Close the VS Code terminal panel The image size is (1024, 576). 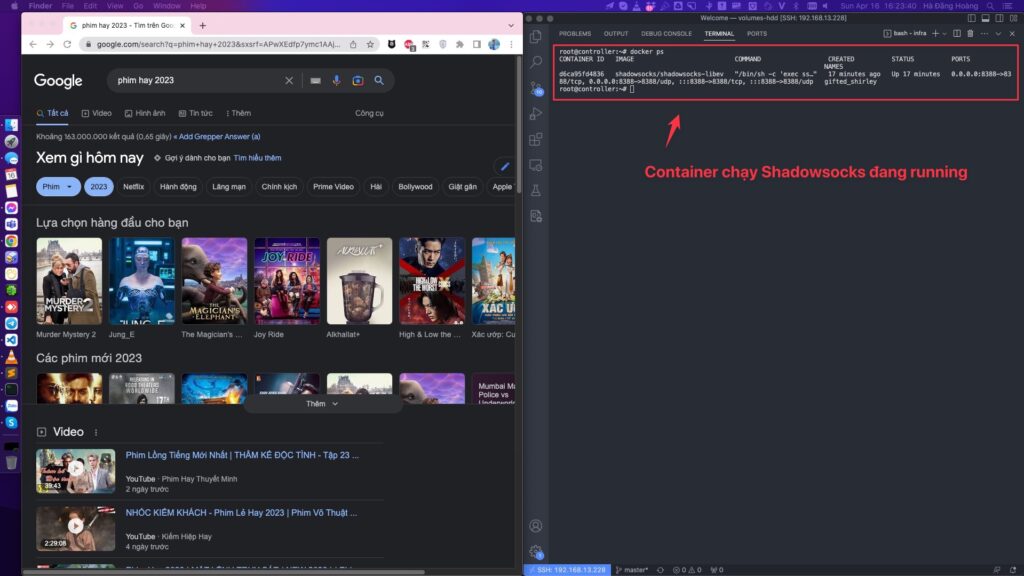click(x=1012, y=33)
